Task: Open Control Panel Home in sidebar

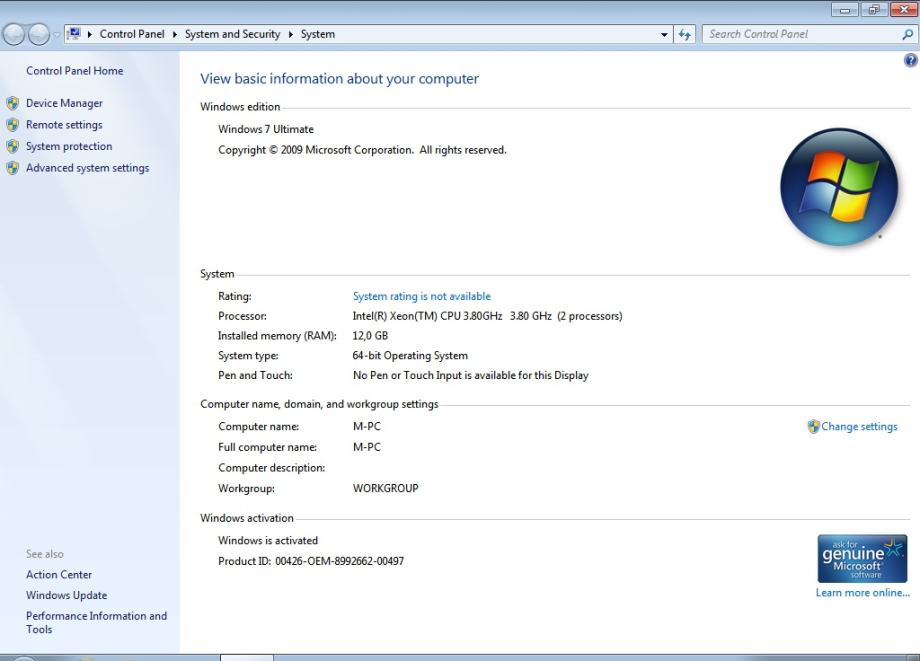Action: click(x=74, y=71)
